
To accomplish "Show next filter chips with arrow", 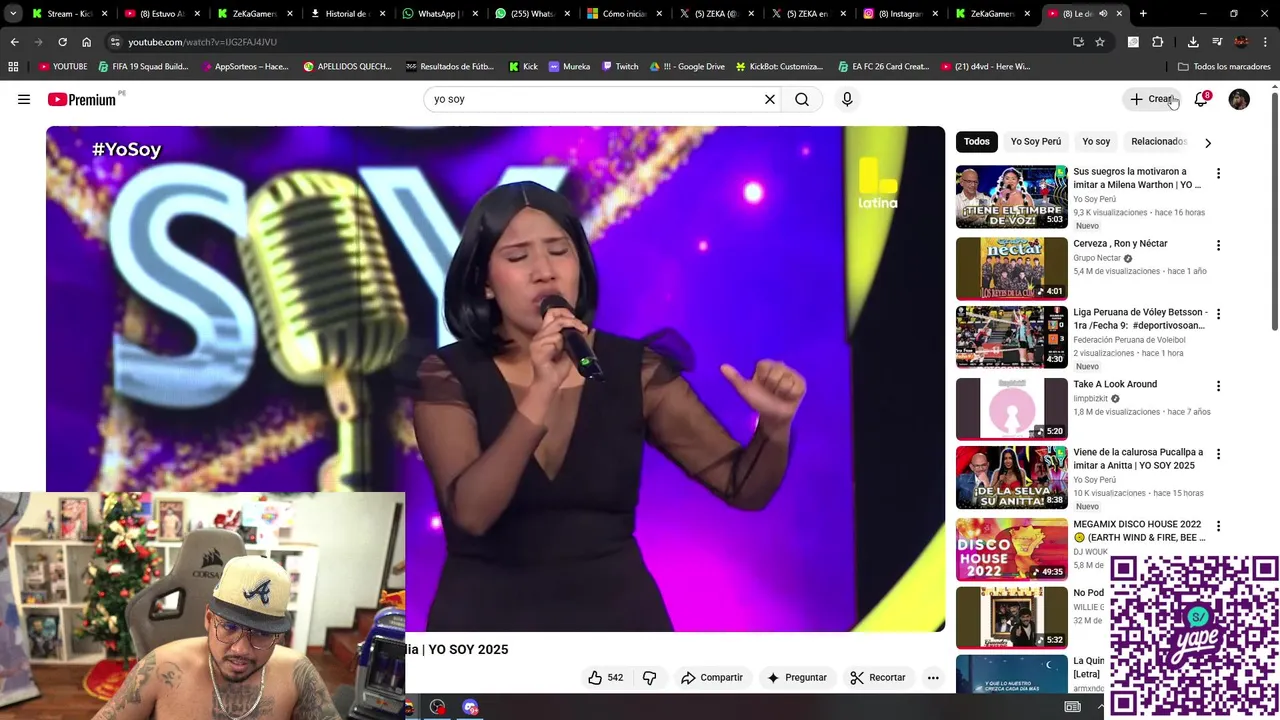I will [x=1207, y=142].
